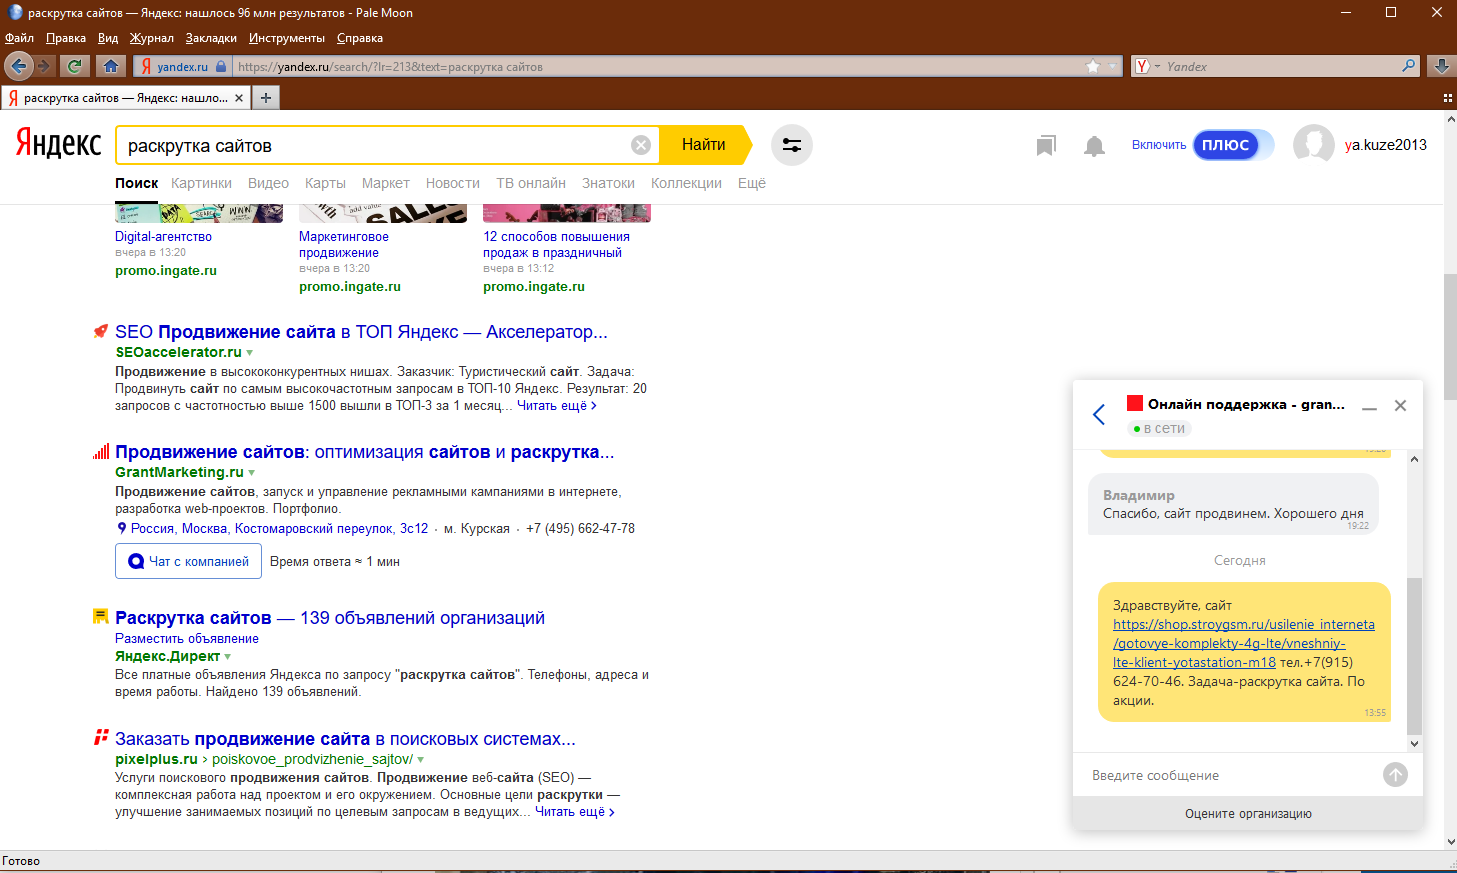Click the chat scrollbar thumb
This screenshot has height=873, width=1457.
pos(1414,656)
